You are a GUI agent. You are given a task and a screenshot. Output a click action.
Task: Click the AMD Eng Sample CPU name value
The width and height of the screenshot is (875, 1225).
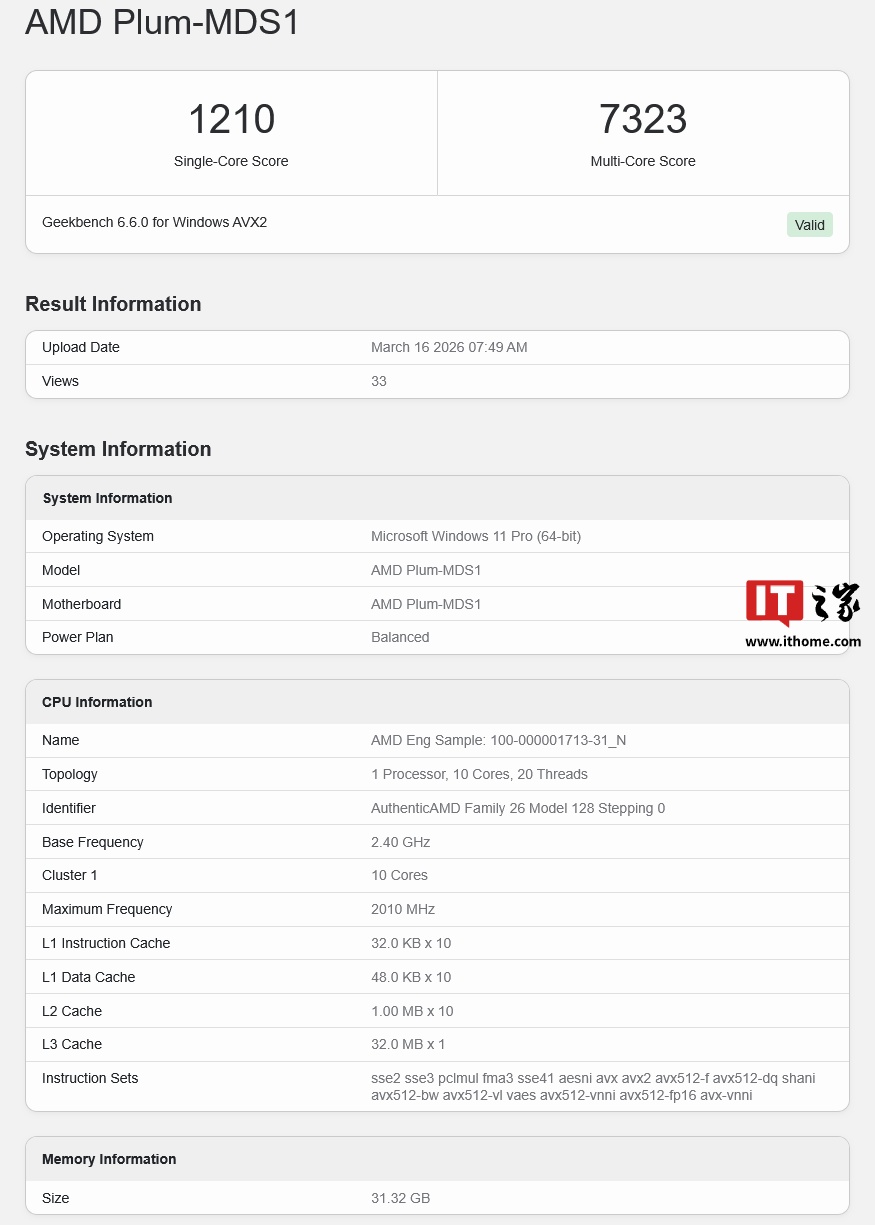pos(498,740)
